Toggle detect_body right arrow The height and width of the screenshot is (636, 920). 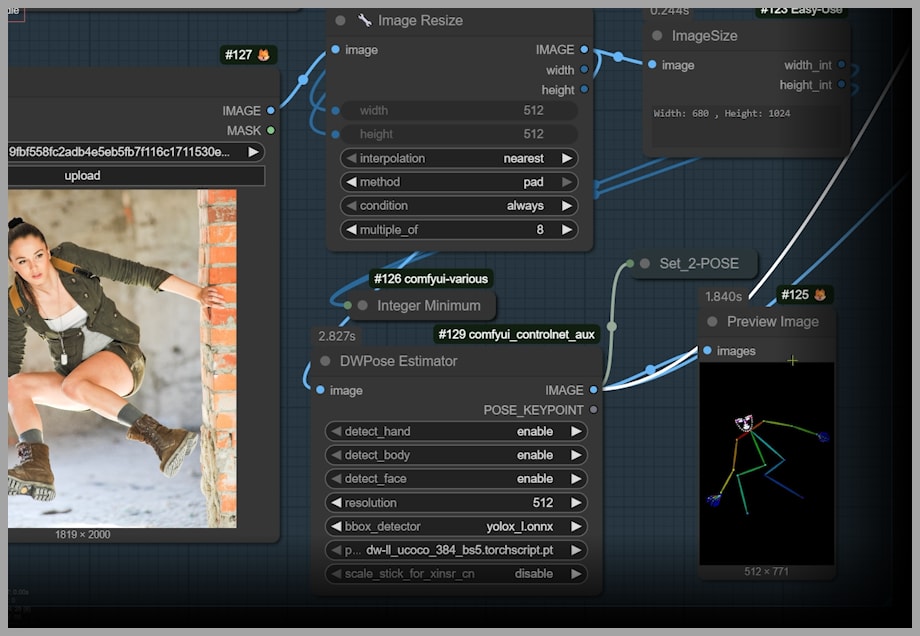575,455
